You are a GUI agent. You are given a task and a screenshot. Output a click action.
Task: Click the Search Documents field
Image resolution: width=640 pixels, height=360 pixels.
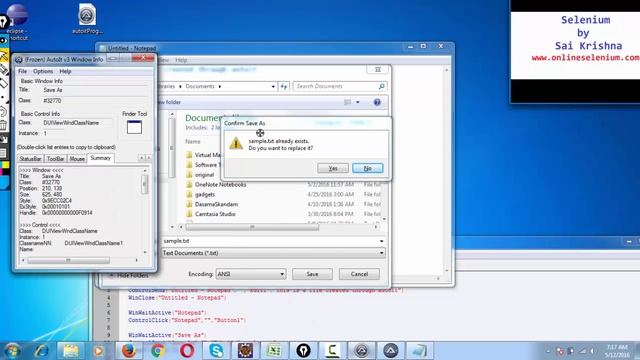pos(340,87)
